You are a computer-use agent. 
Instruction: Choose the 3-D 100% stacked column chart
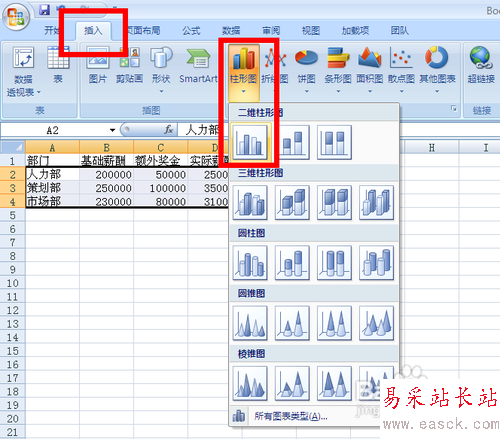pyautogui.click(x=334, y=203)
